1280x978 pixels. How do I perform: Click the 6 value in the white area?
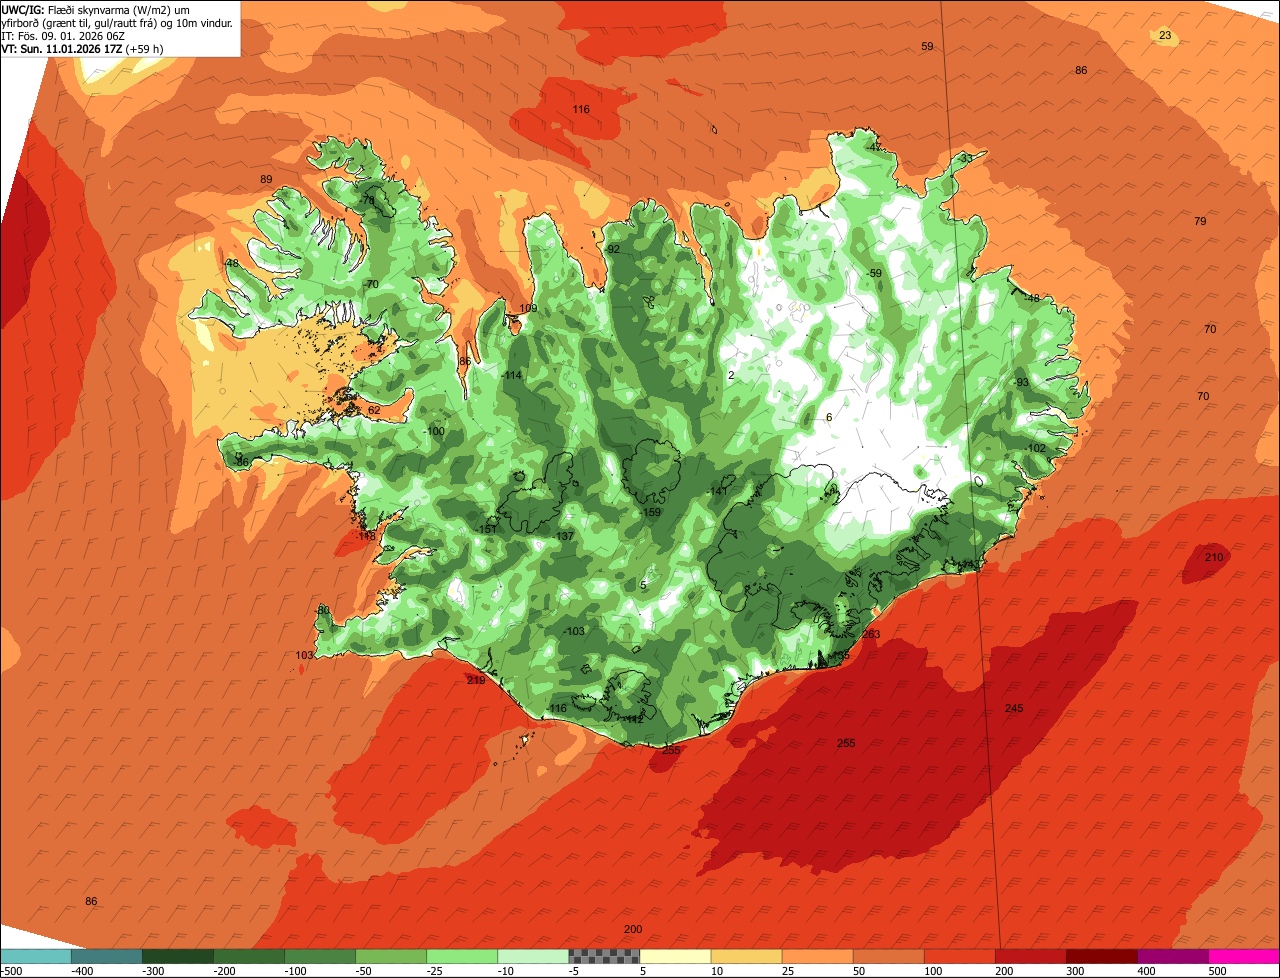(829, 417)
